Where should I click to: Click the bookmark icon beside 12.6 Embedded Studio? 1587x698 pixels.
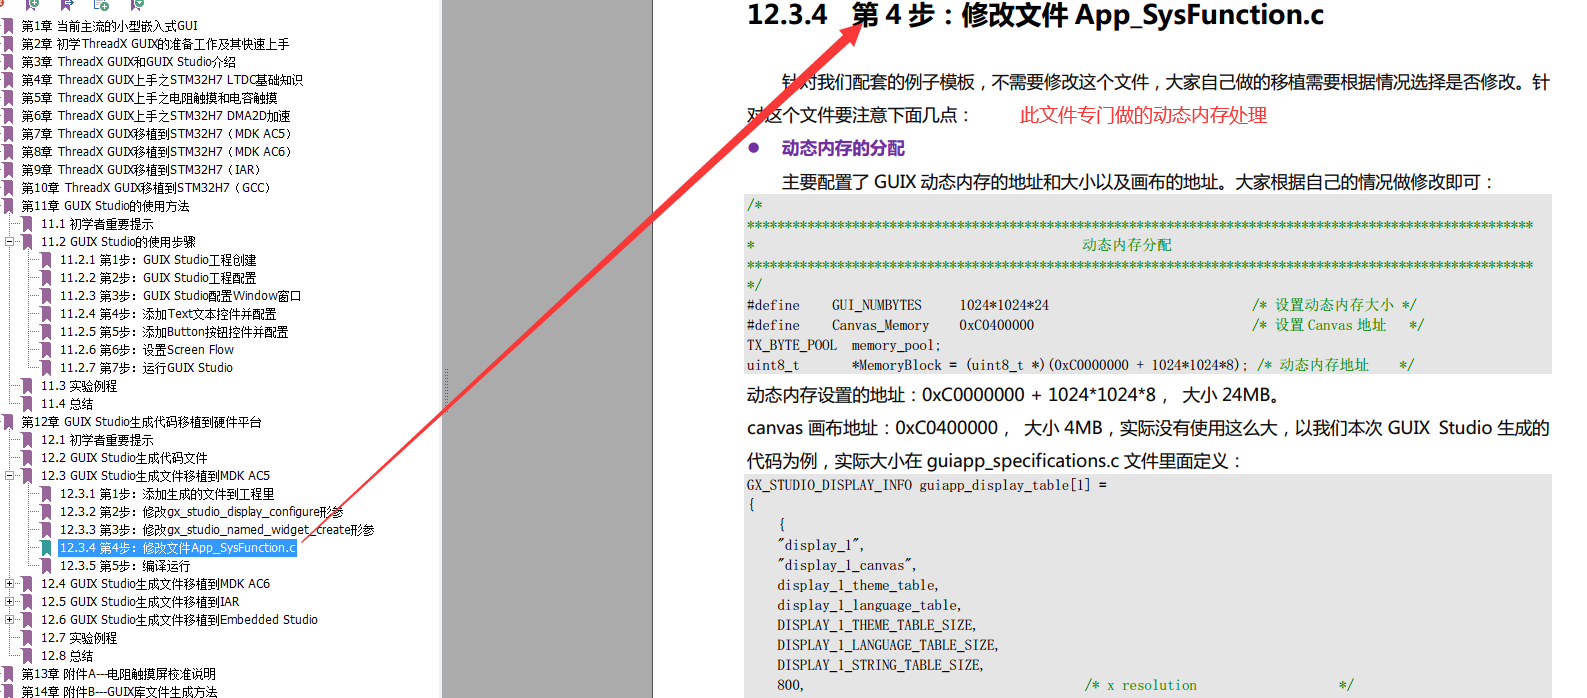(27, 620)
